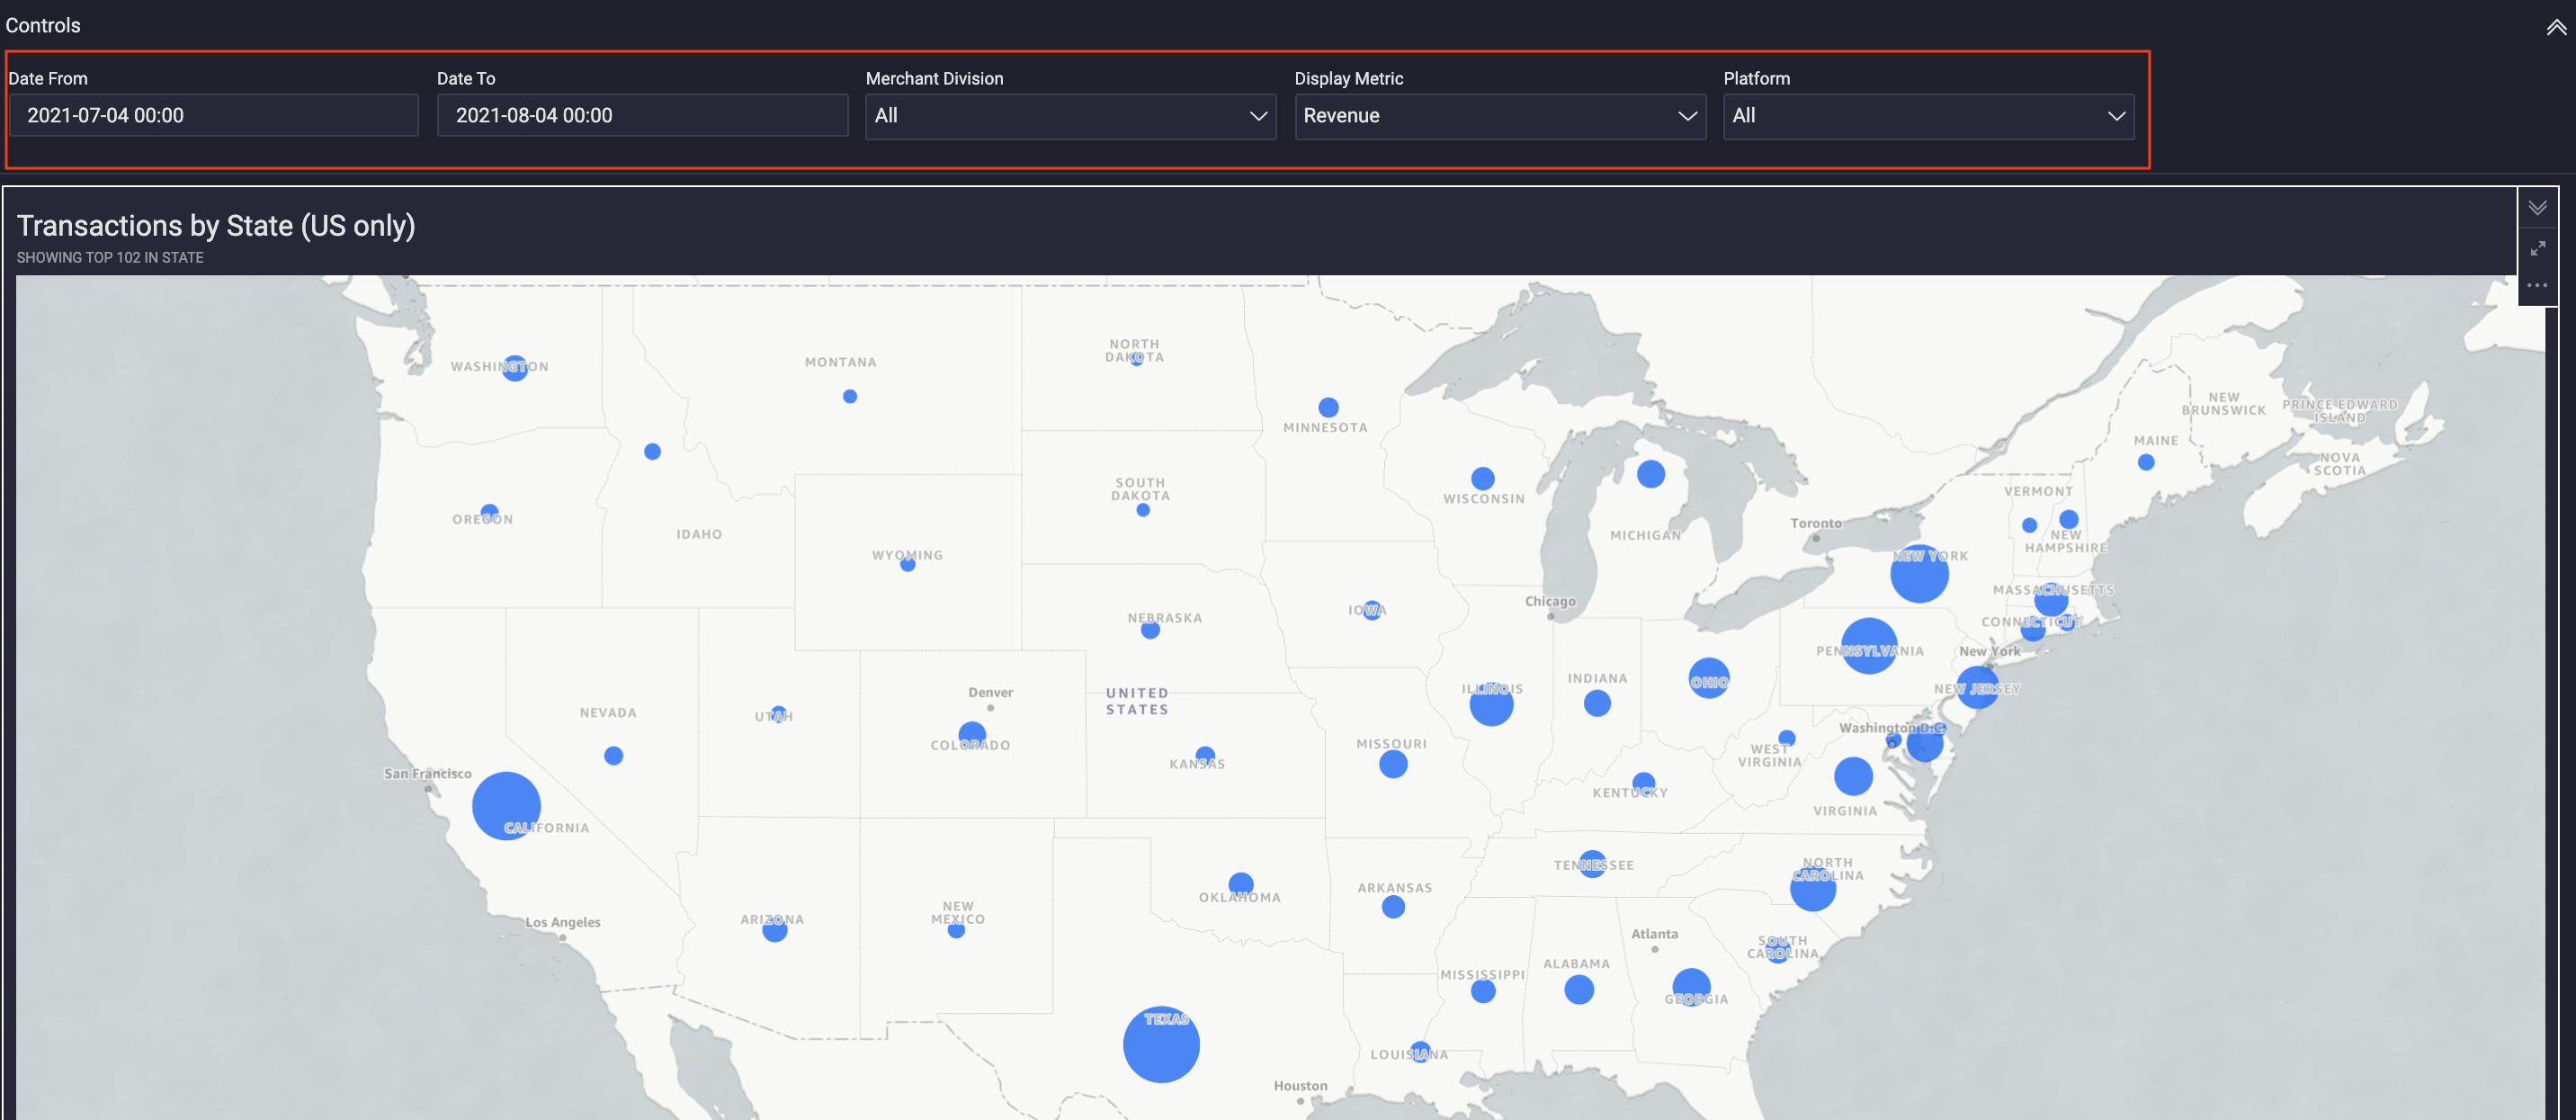Select the Louisiana bubble on the map
This screenshot has height=1120, width=2576.
coord(1420,1052)
